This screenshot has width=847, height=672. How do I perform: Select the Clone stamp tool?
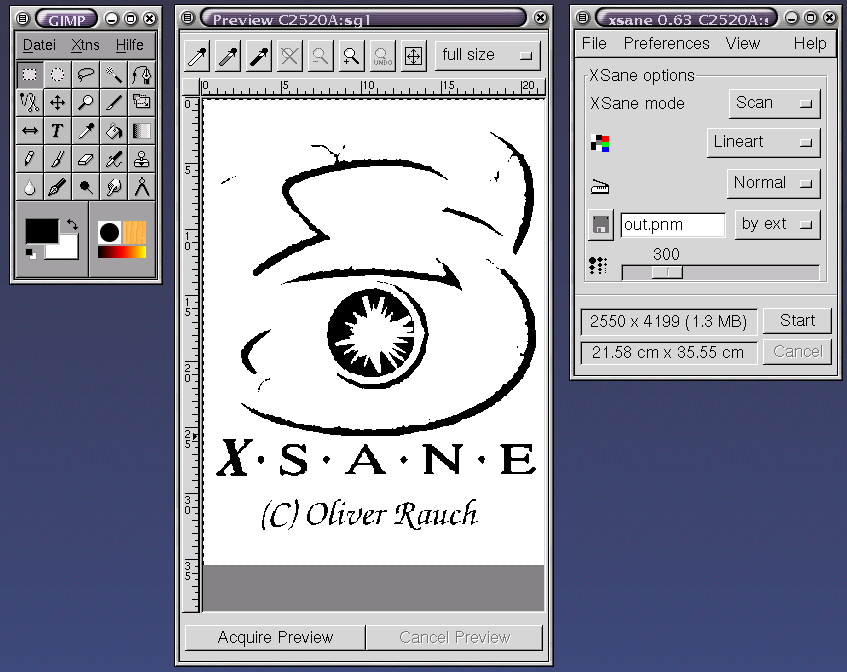[x=142, y=159]
